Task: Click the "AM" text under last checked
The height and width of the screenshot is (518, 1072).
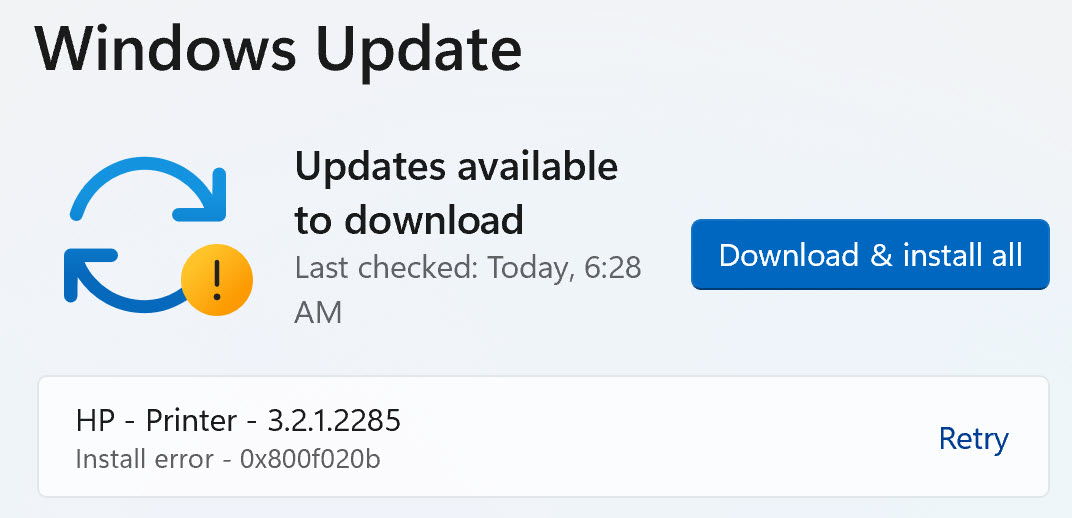Action: coord(318,313)
